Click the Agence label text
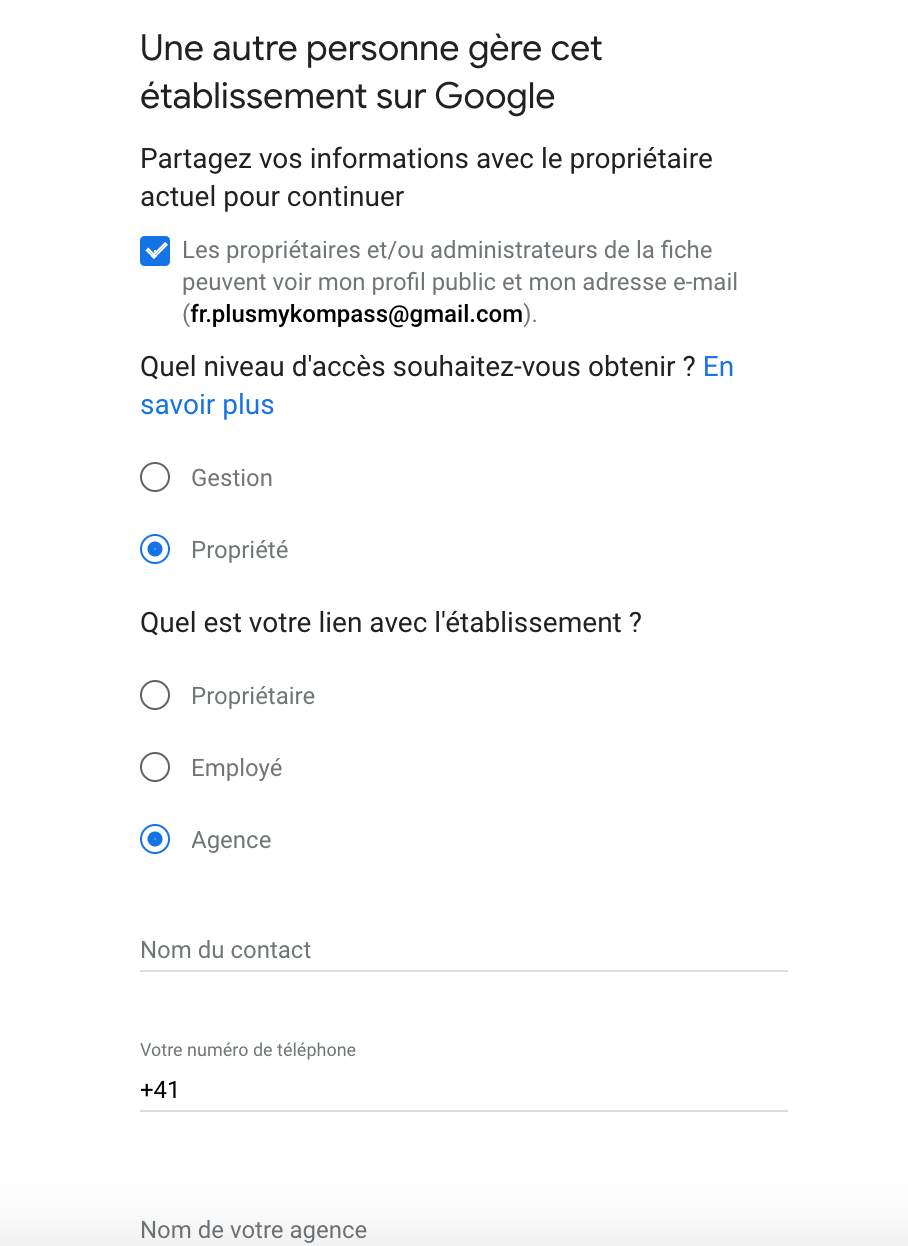Viewport: 908px width, 1246px height. 231,841
